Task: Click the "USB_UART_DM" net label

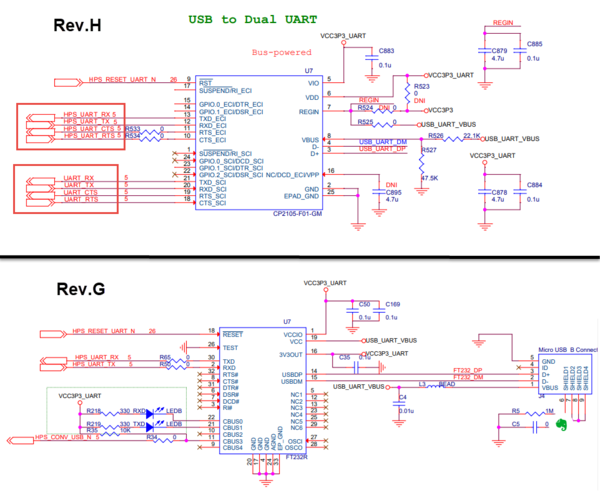Action: coord(383,142)
